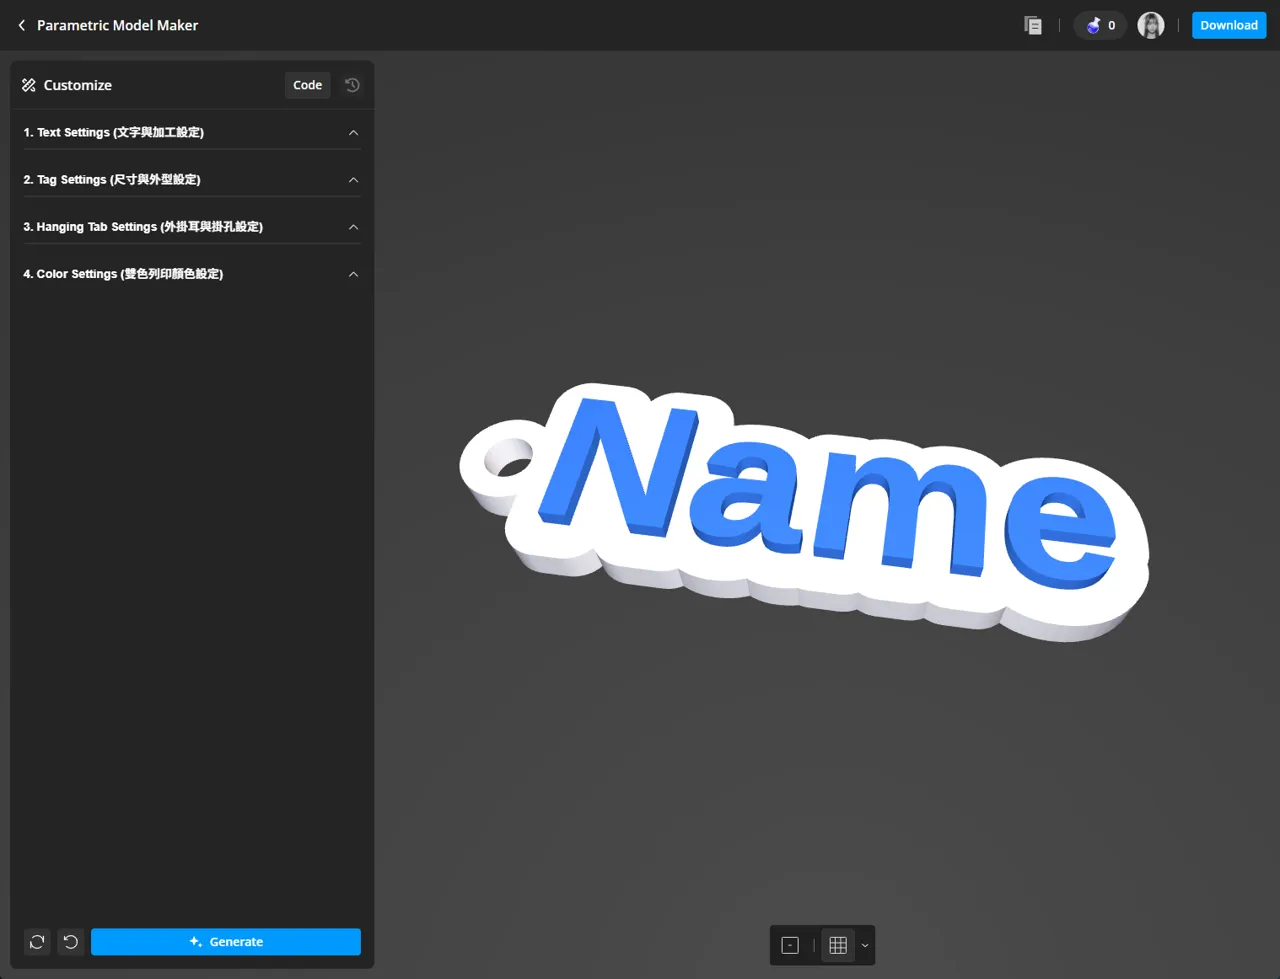The height and width of the screenshot is (979, 1280).
Task: Collapse the Color Settings section chevron
Action: (353, 274)
